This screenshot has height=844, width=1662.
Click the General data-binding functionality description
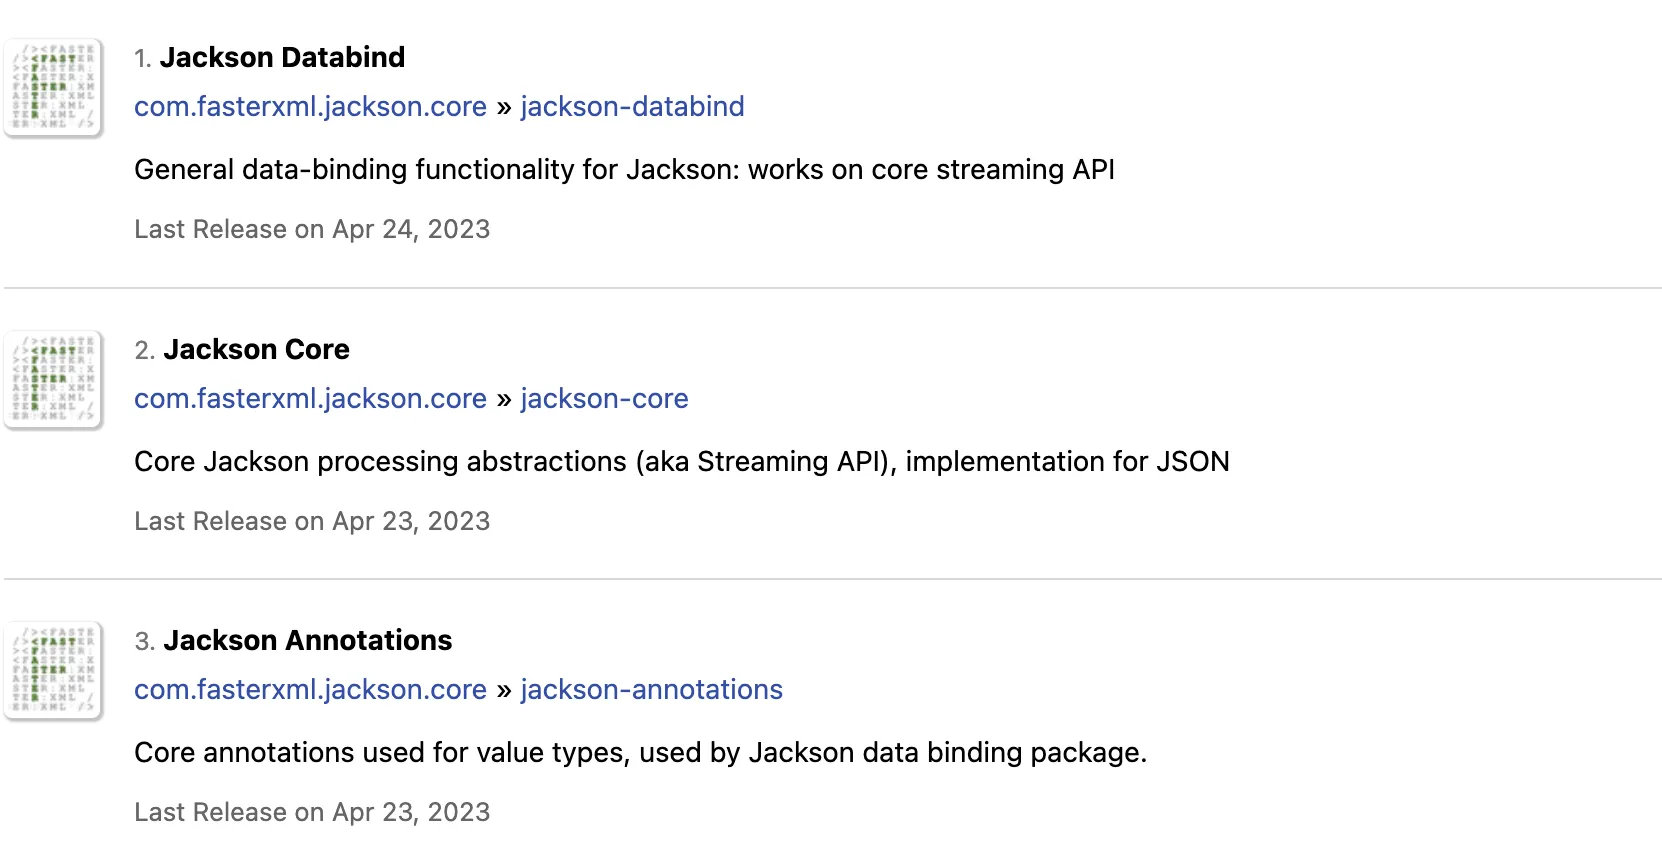[624, 170]
